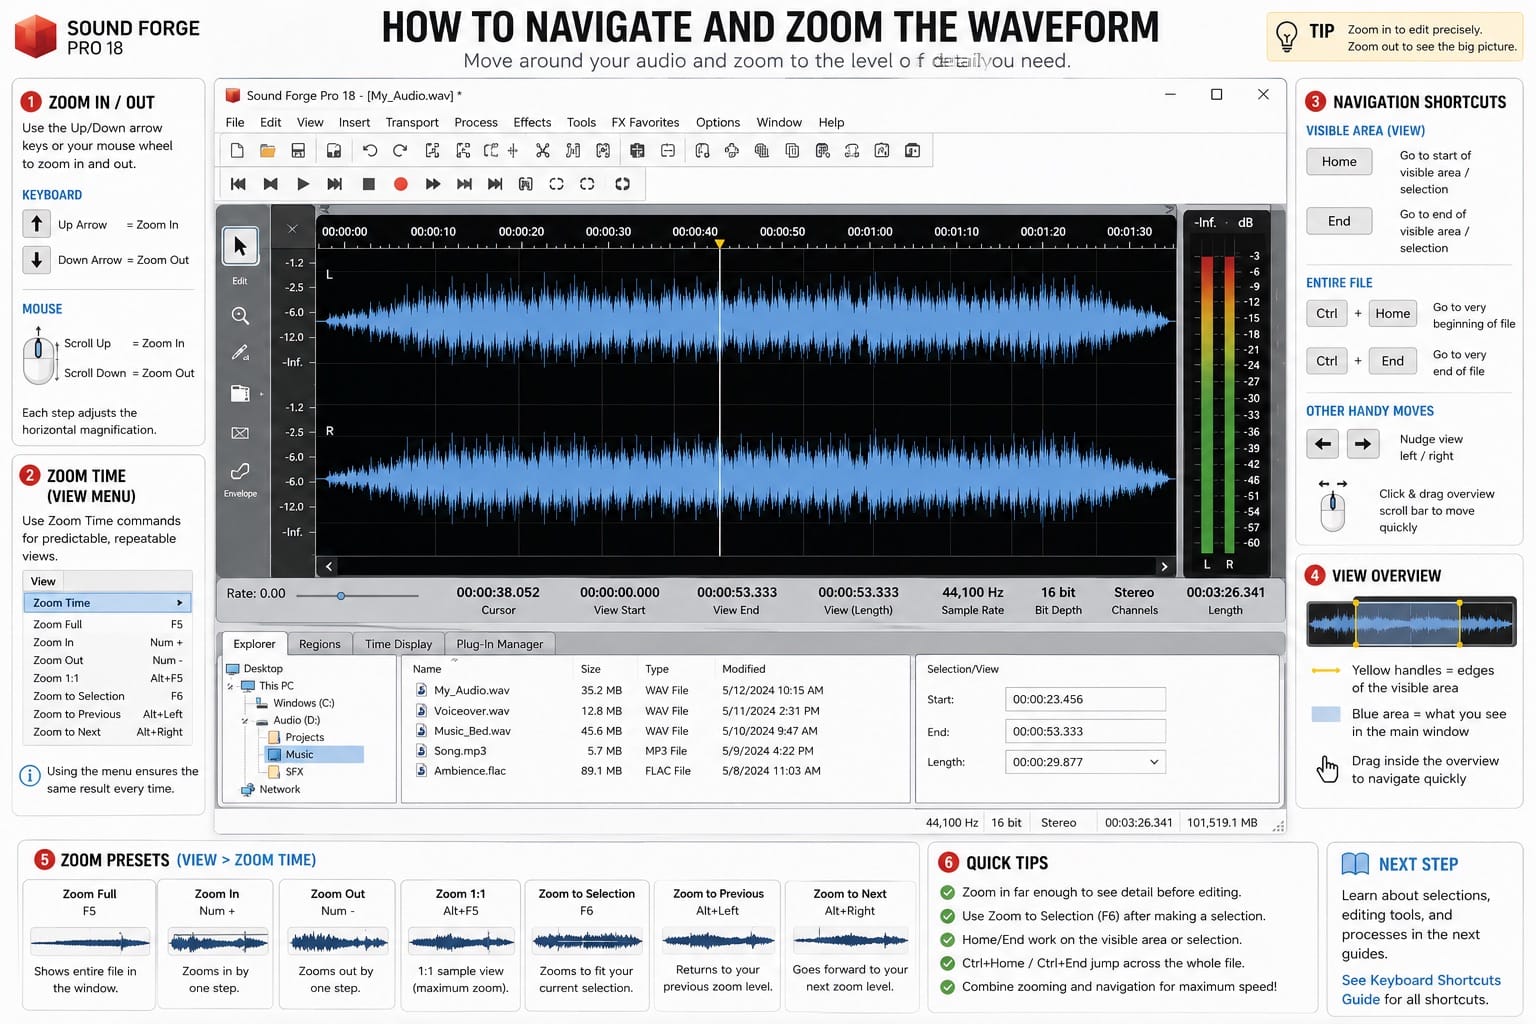Click the Desktop icon in the Explorer tree
The width and height of the screenshot is (1536, 1024).
point(233,669)
